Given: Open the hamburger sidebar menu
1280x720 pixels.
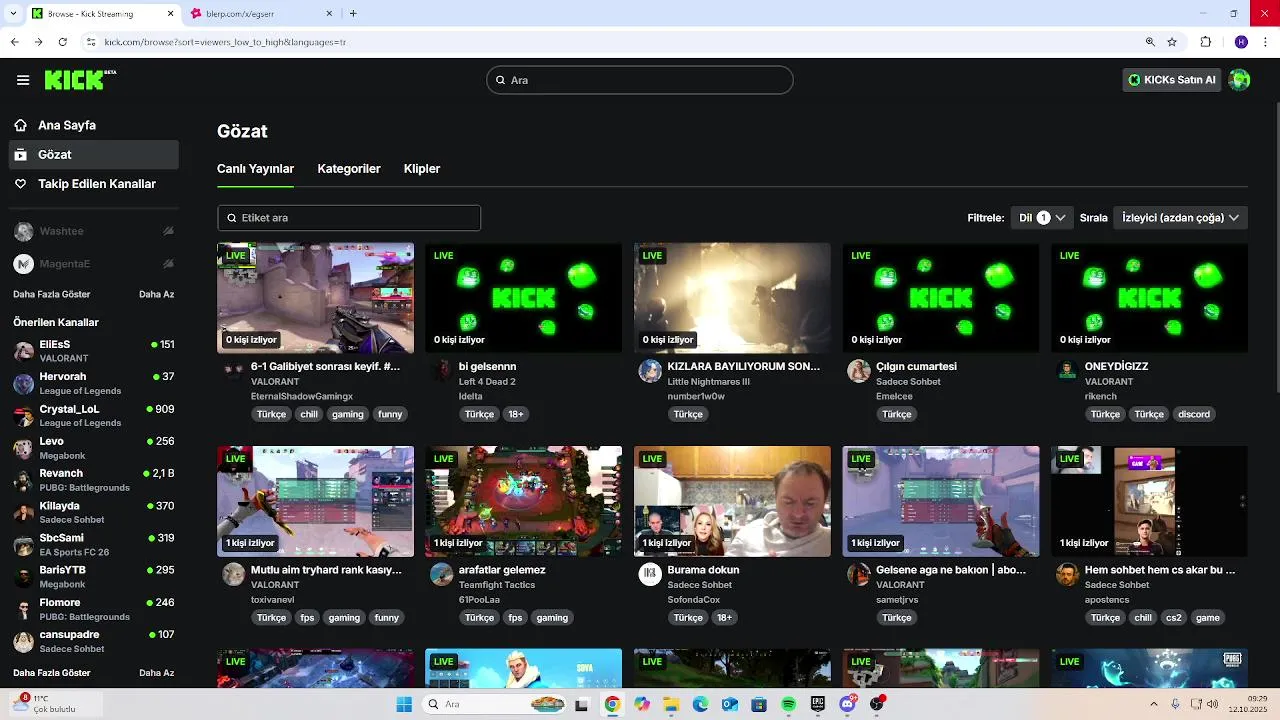Looking at the screenshot, I should click(x=23, y=80).
